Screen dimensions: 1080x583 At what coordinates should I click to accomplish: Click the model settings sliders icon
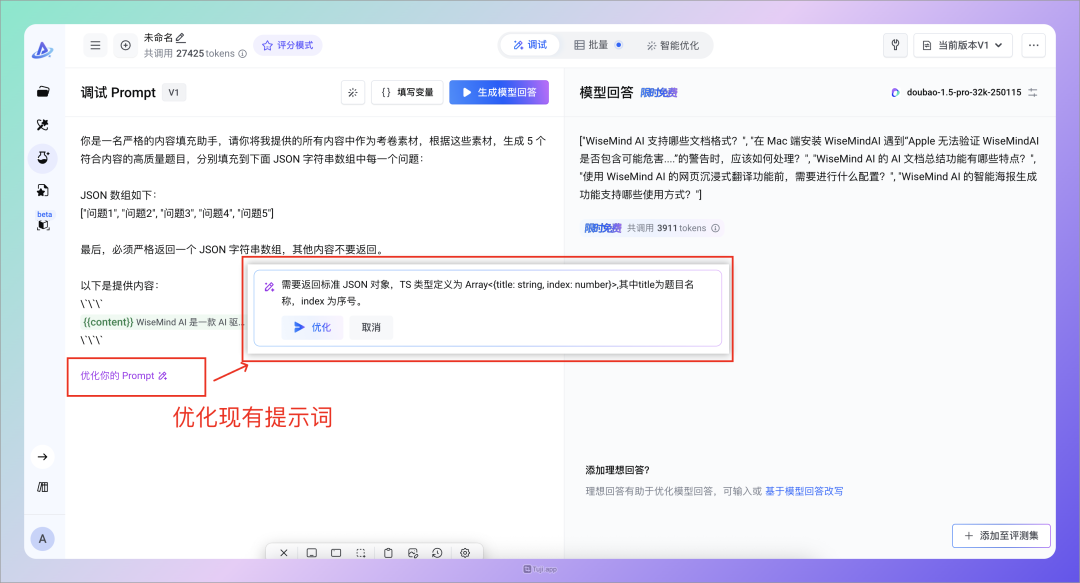1033,92
